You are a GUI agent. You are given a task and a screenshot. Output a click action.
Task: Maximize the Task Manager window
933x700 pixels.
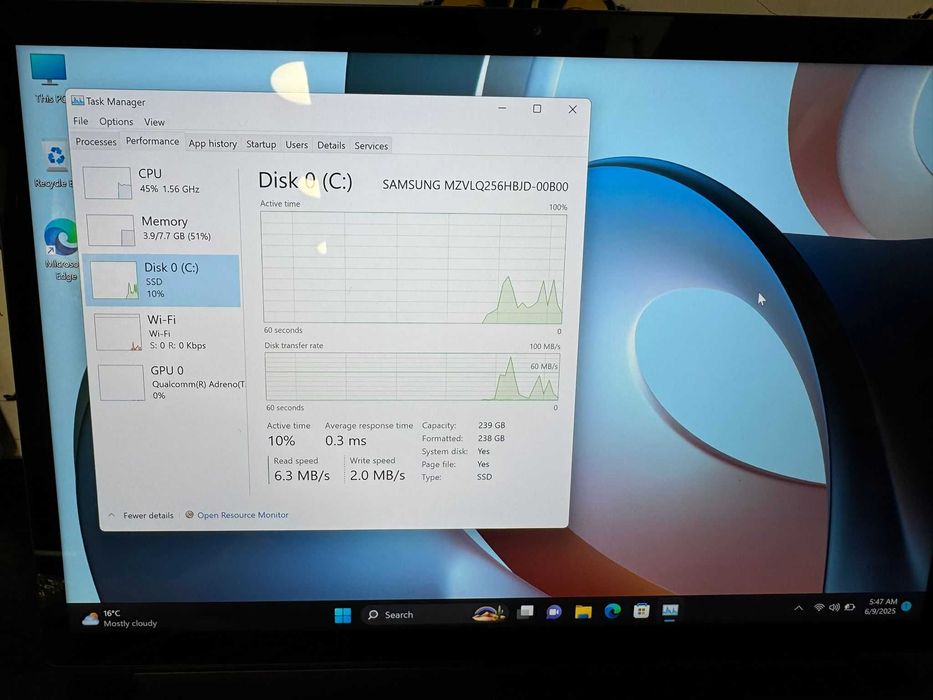pyautogui.click(x=537, y=108)
